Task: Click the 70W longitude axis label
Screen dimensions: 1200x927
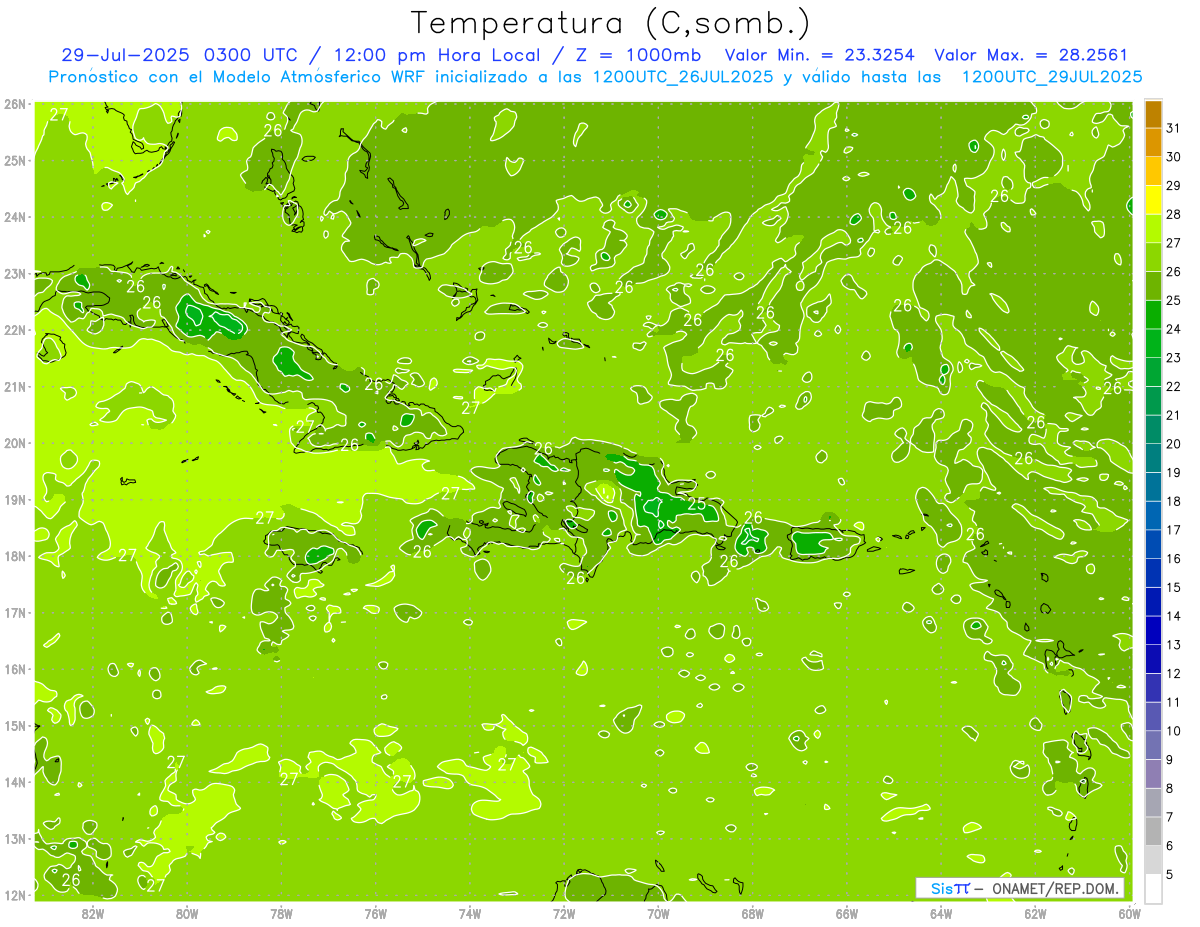Action: click(x=658, y=913)
